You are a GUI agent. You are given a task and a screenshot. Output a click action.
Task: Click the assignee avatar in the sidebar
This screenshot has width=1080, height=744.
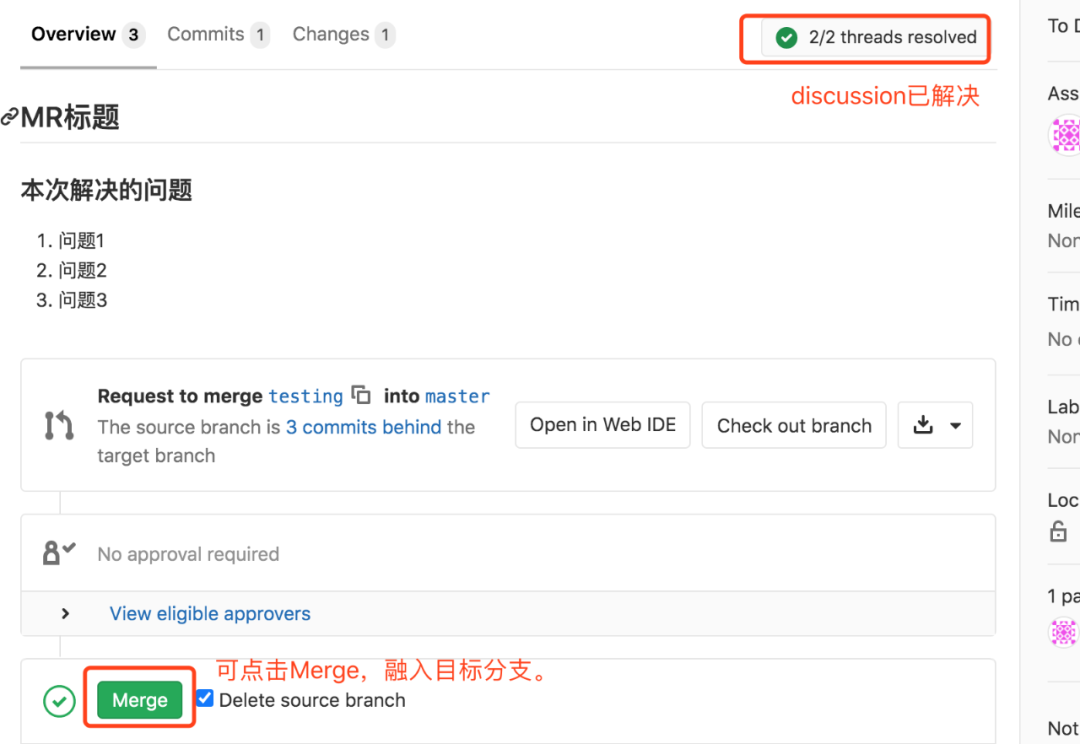[1066, 134]
